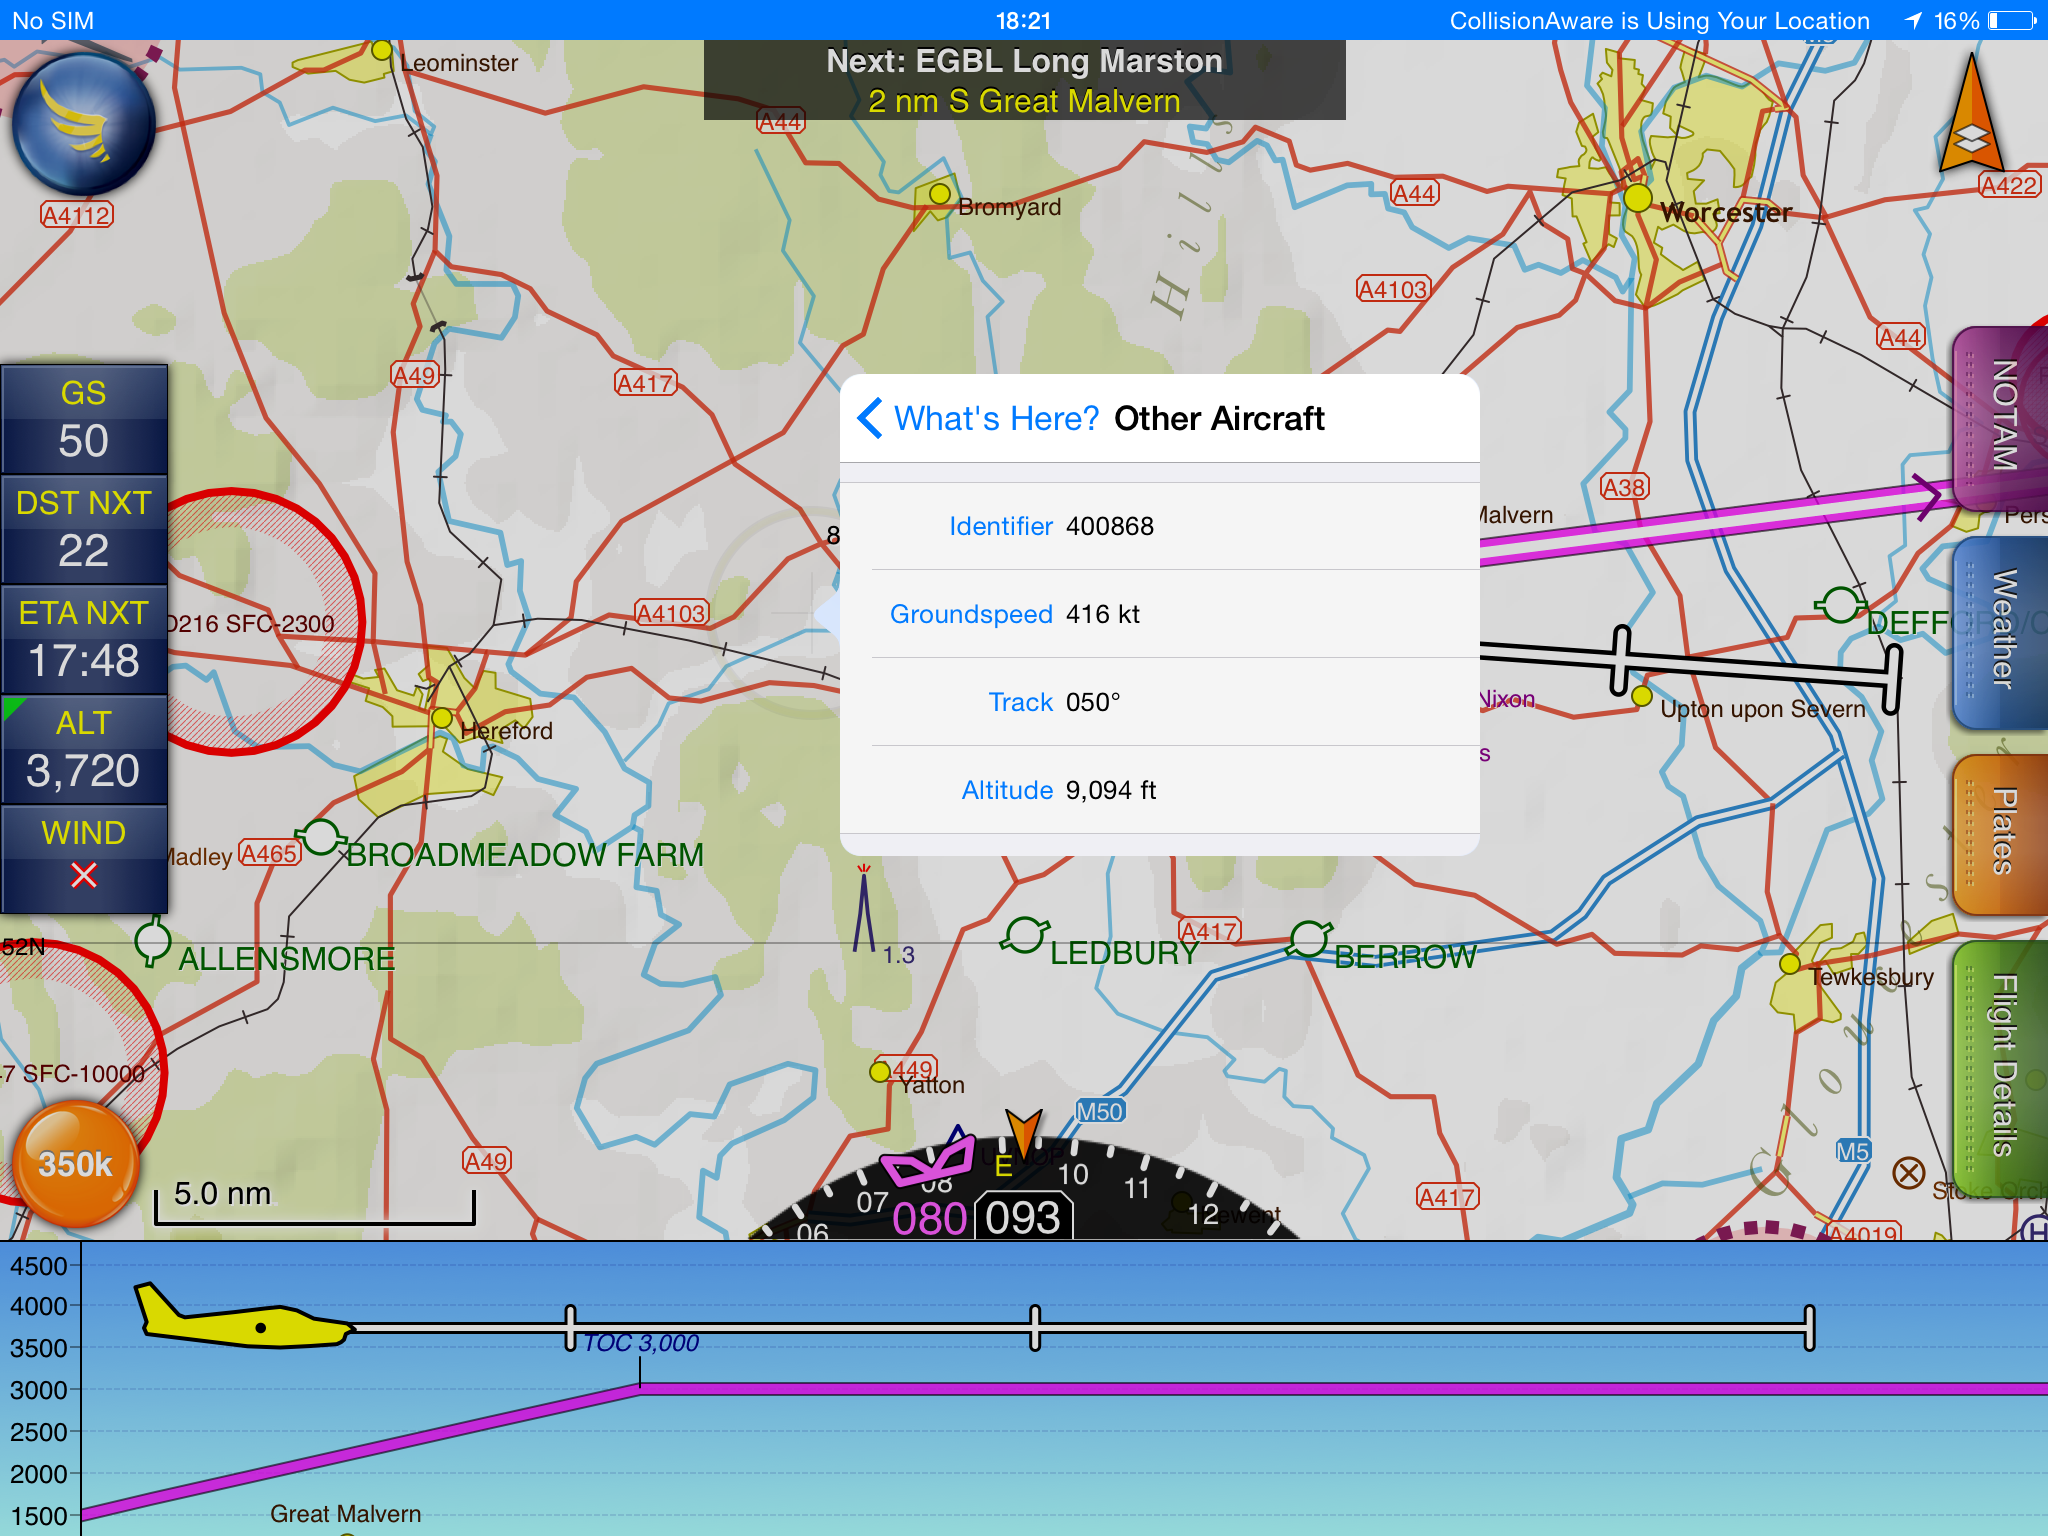
Task: Tap the ALT altitude instrument box
Action: 84,749
